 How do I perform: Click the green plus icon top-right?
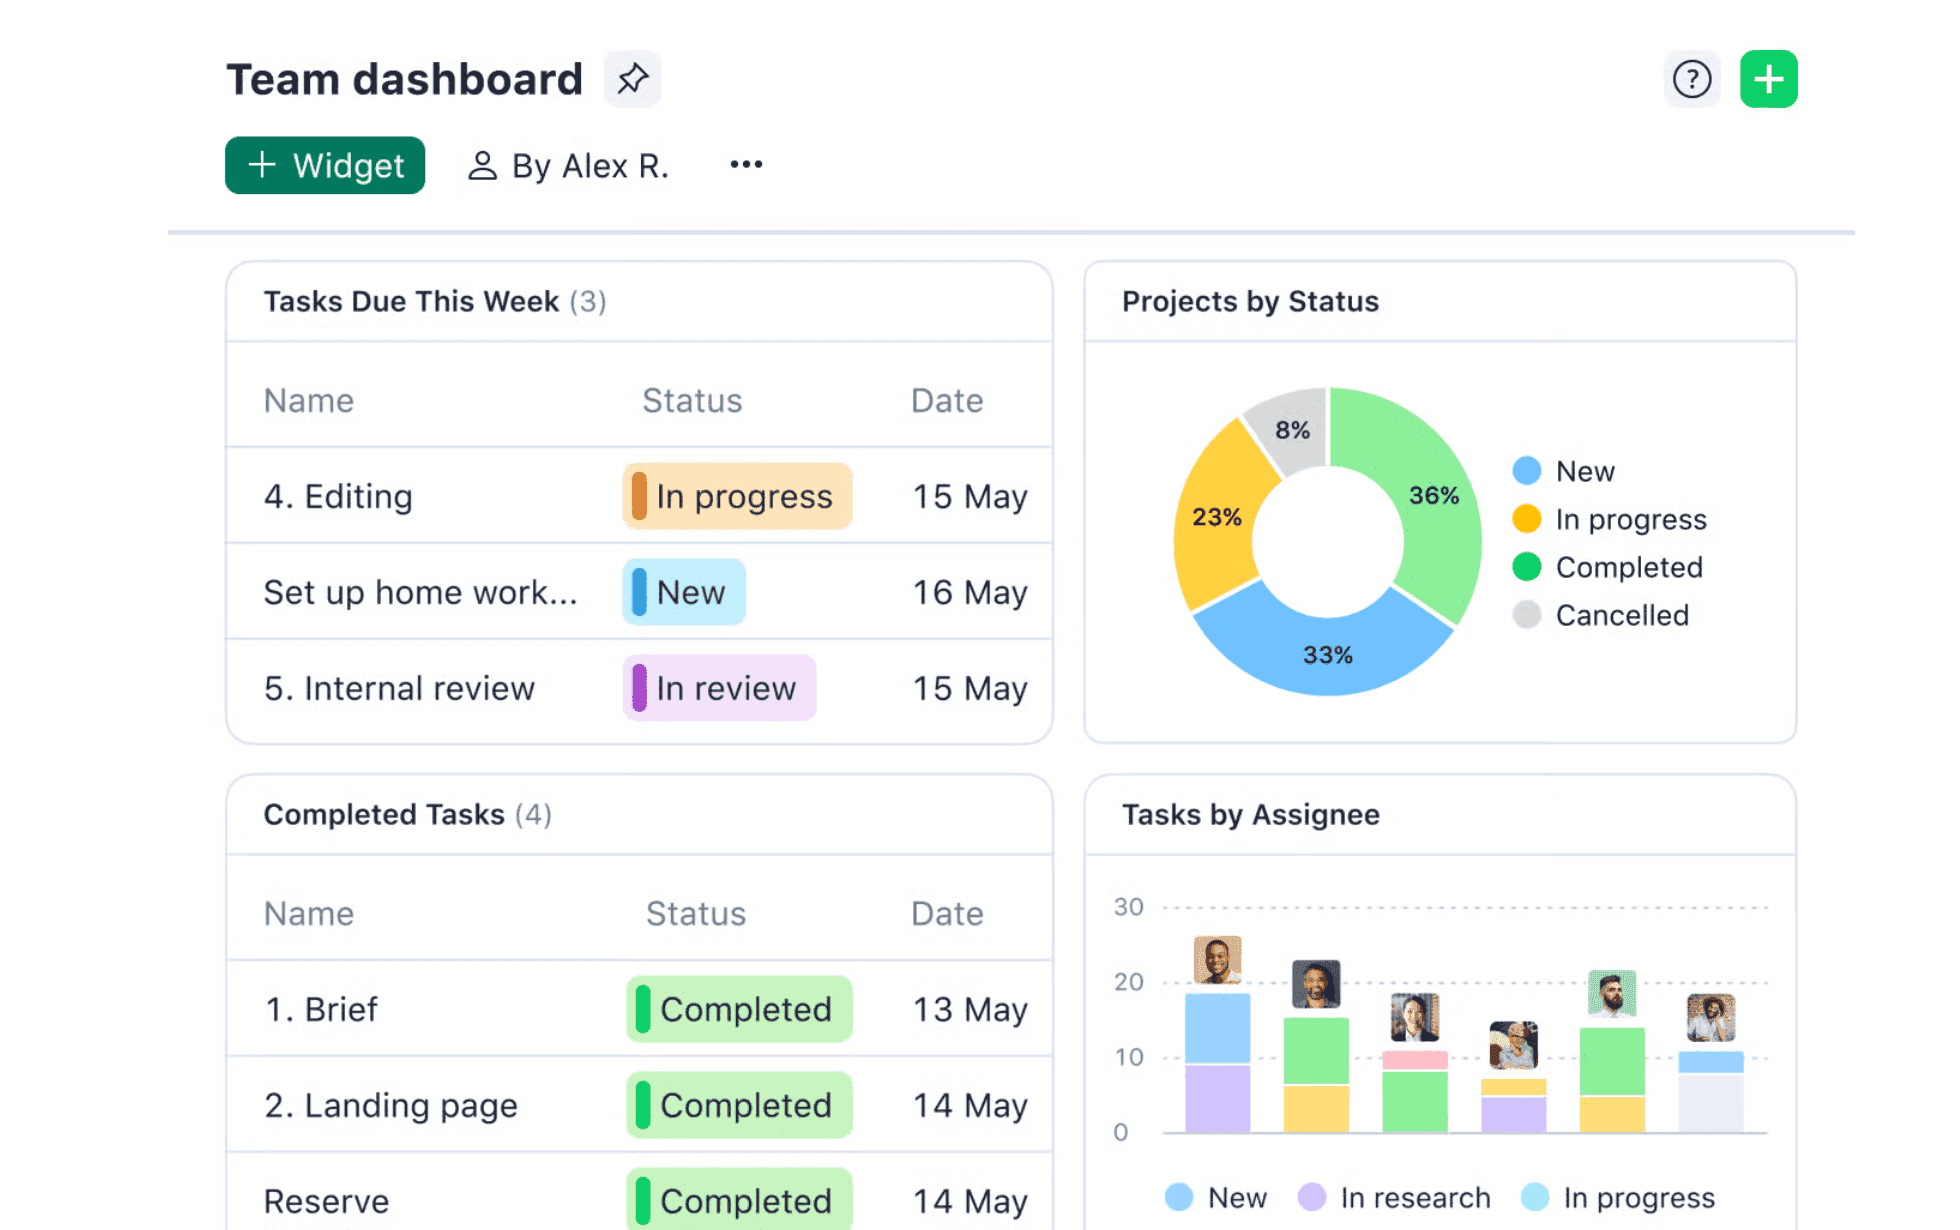coord(1768,78)
